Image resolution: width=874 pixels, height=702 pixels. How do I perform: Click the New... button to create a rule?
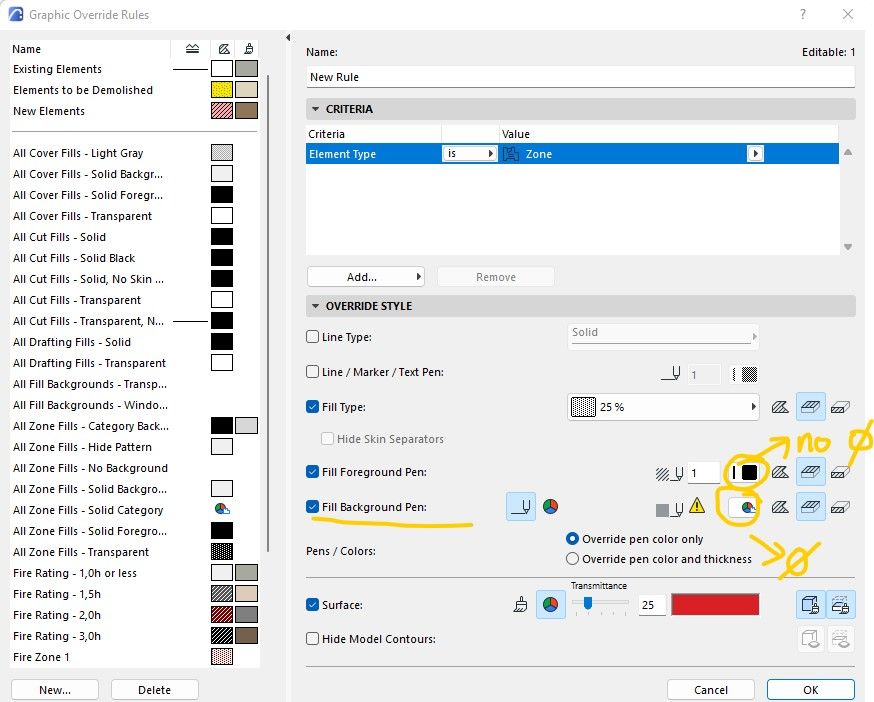point(55,689)
